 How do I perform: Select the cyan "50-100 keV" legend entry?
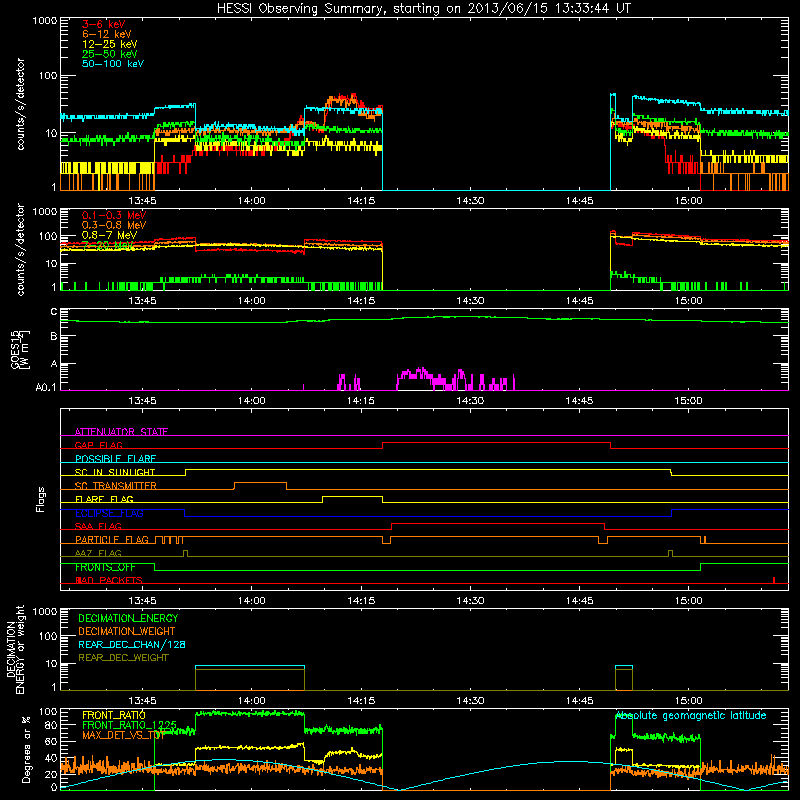(113, 64)
